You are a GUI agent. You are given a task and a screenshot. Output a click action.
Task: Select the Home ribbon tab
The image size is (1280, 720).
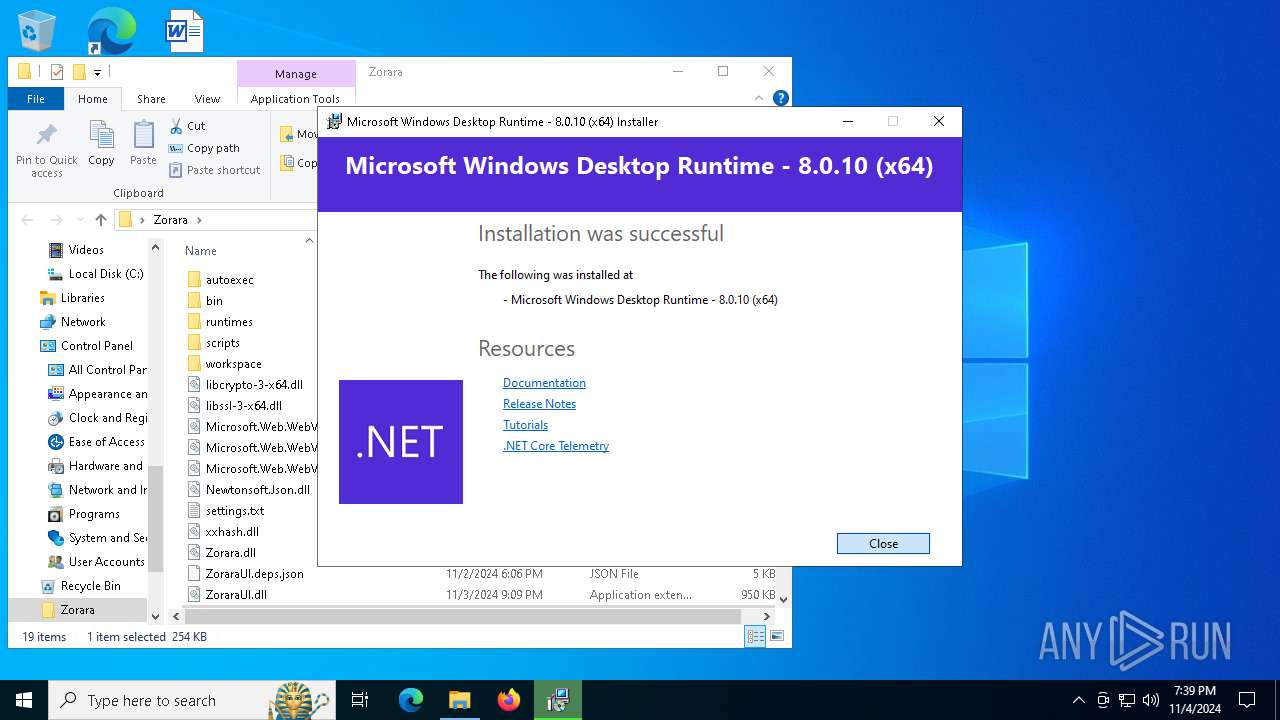(93, 99)
